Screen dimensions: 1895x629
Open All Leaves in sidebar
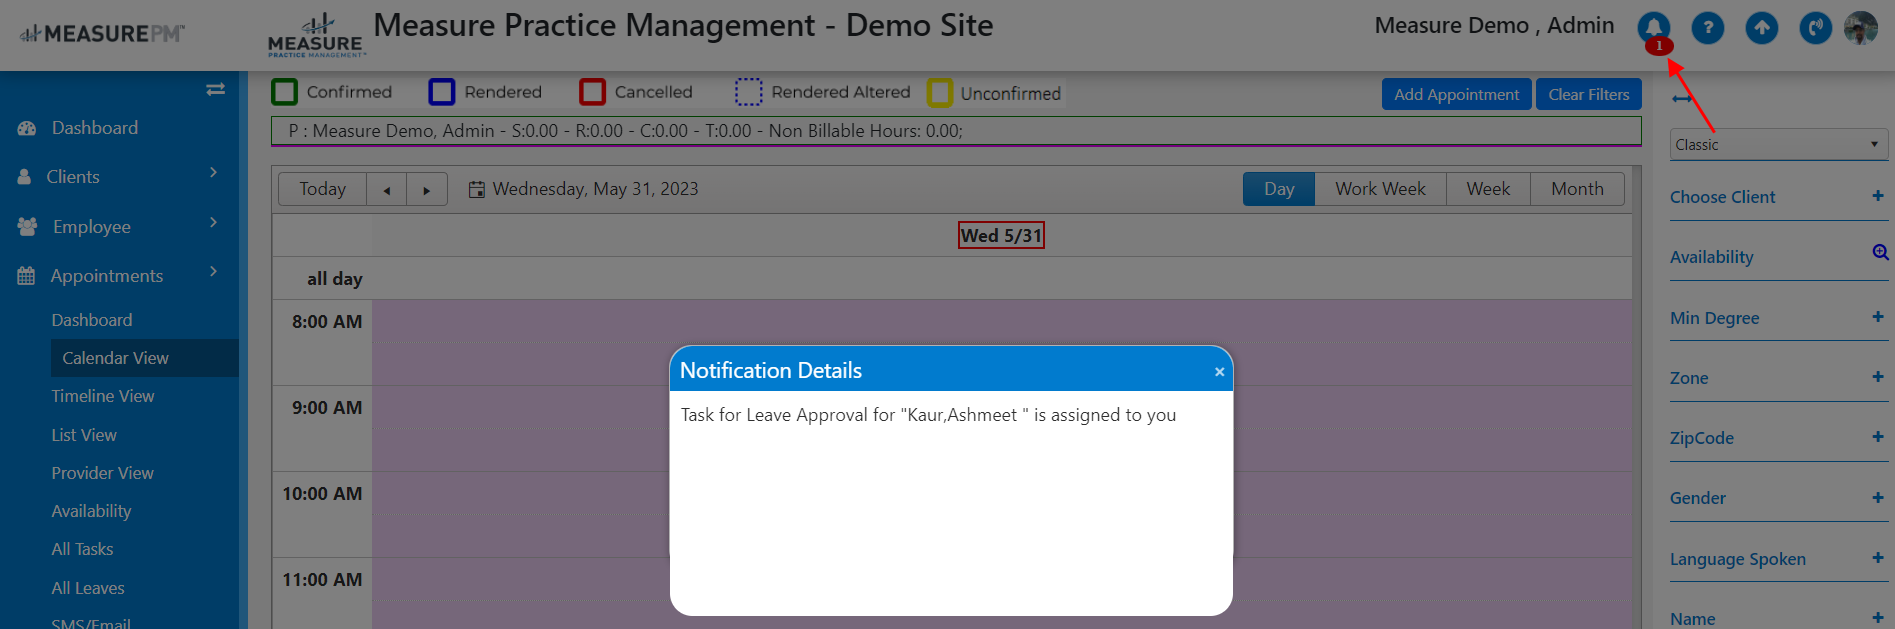[x=88, y=588]
